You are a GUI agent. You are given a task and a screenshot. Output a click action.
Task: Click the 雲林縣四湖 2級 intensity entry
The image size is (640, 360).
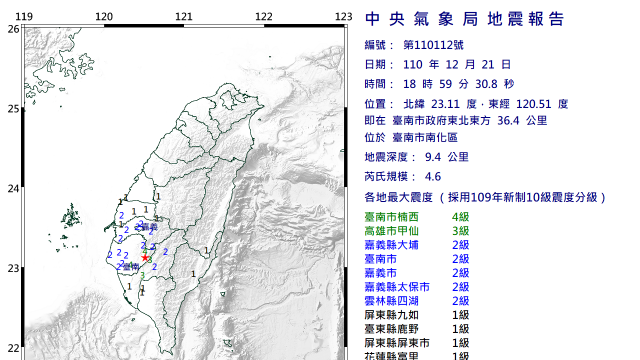pyautogui.click(x=417, y=301)
